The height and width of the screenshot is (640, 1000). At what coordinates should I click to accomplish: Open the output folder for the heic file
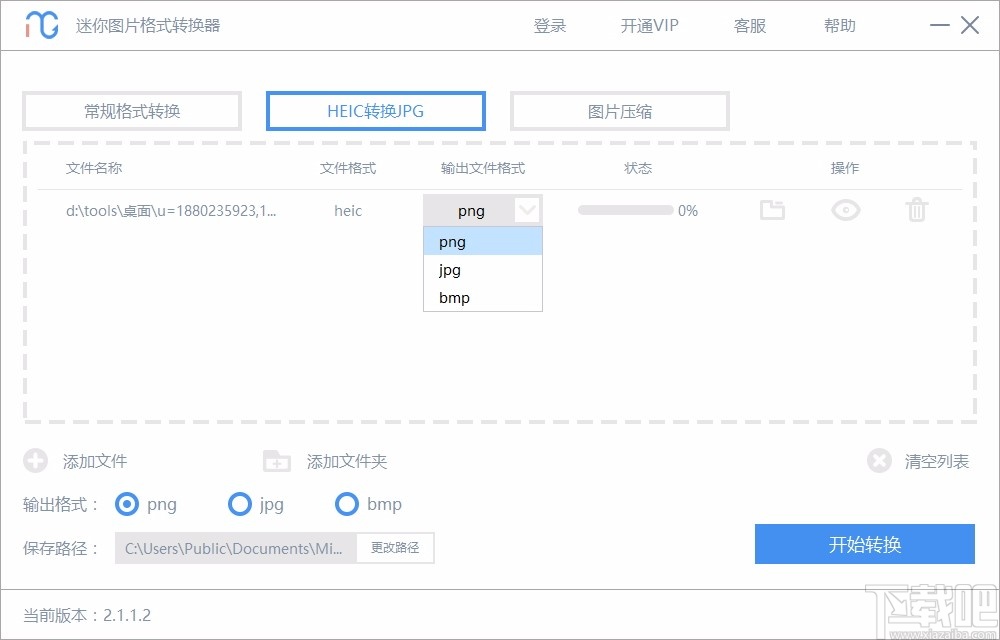(x=772, y=210)
